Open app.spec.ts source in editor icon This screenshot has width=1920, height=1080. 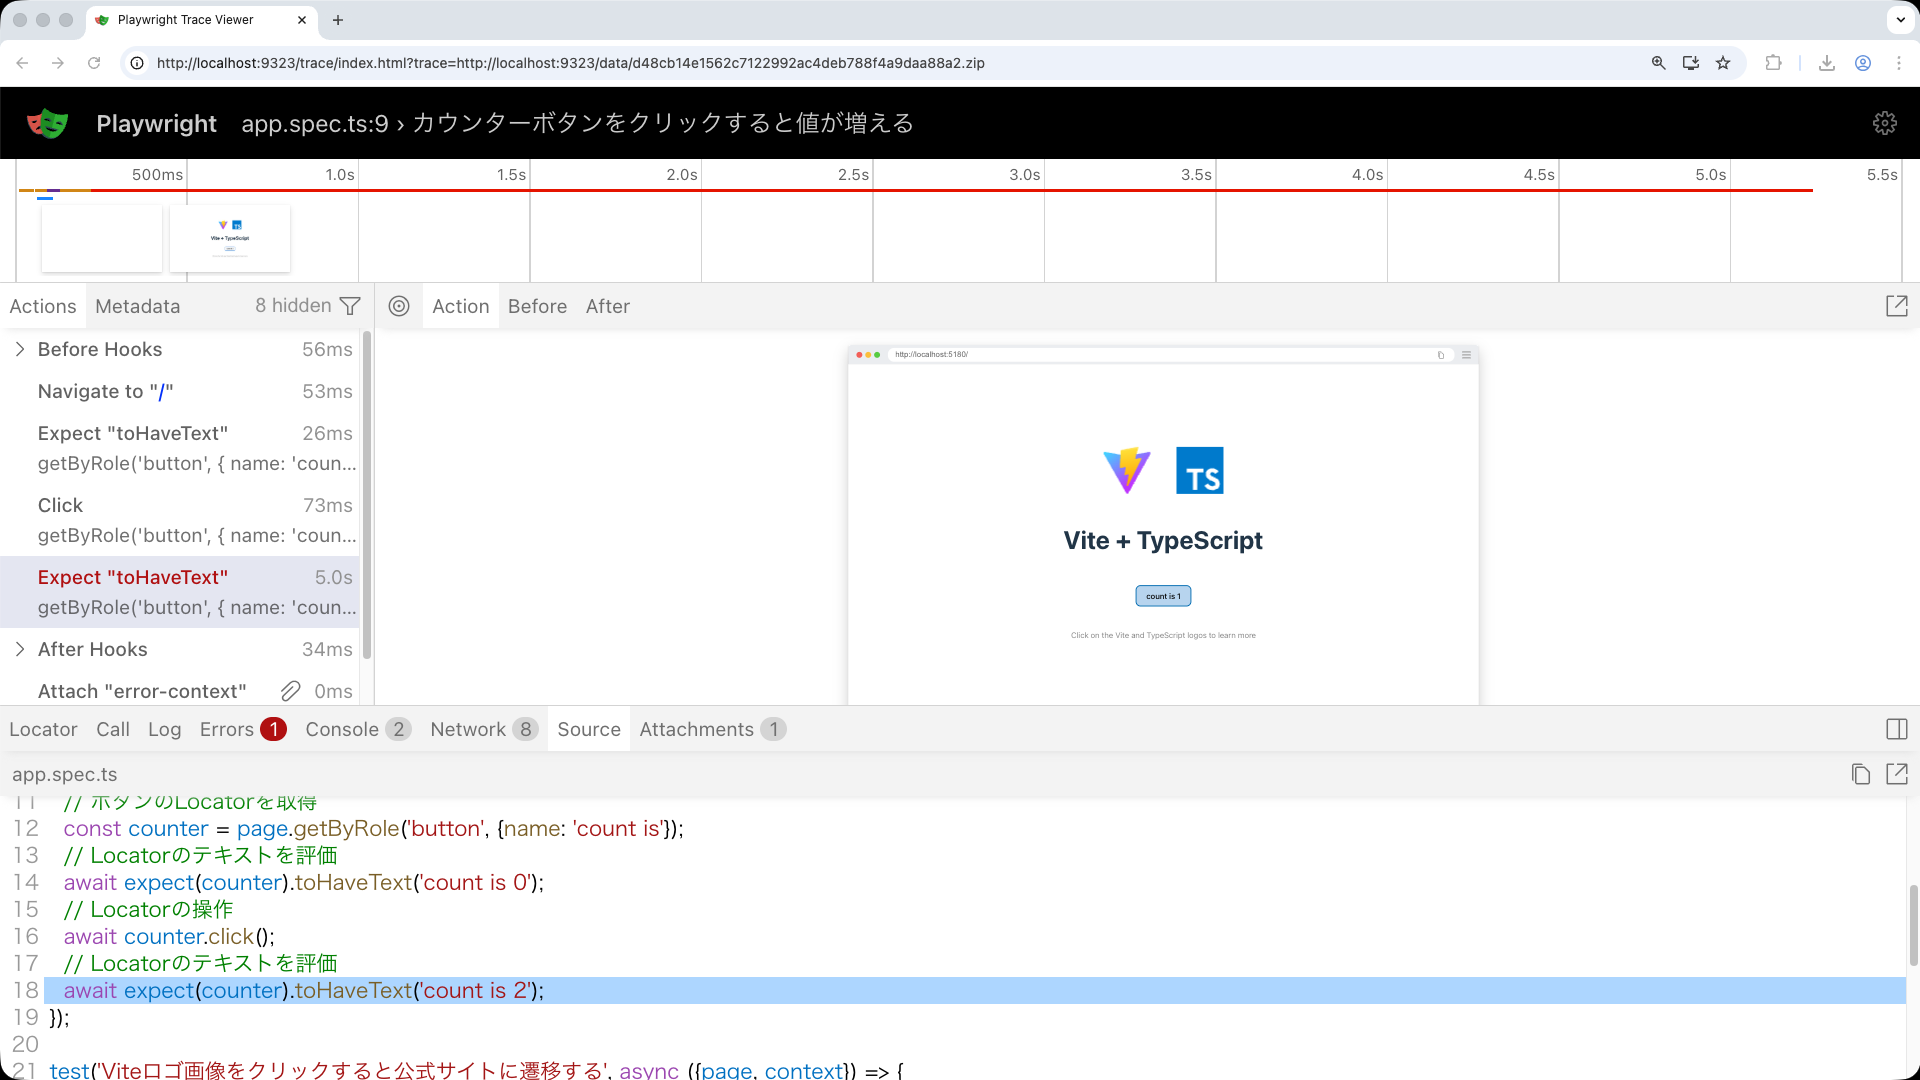pyautogui.click(x=1896, y=774)
